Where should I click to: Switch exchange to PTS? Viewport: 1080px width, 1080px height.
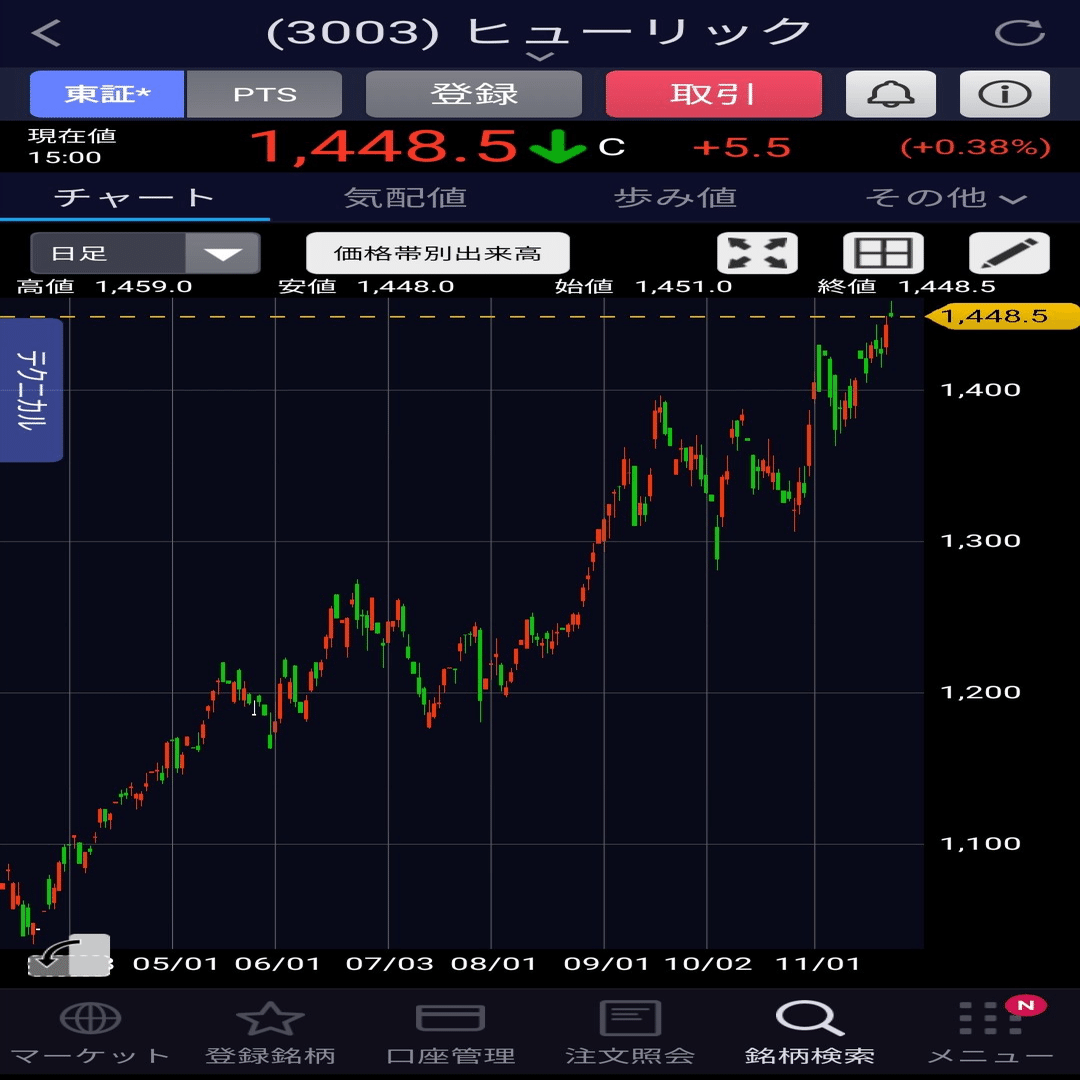click(x=264, y=94)
